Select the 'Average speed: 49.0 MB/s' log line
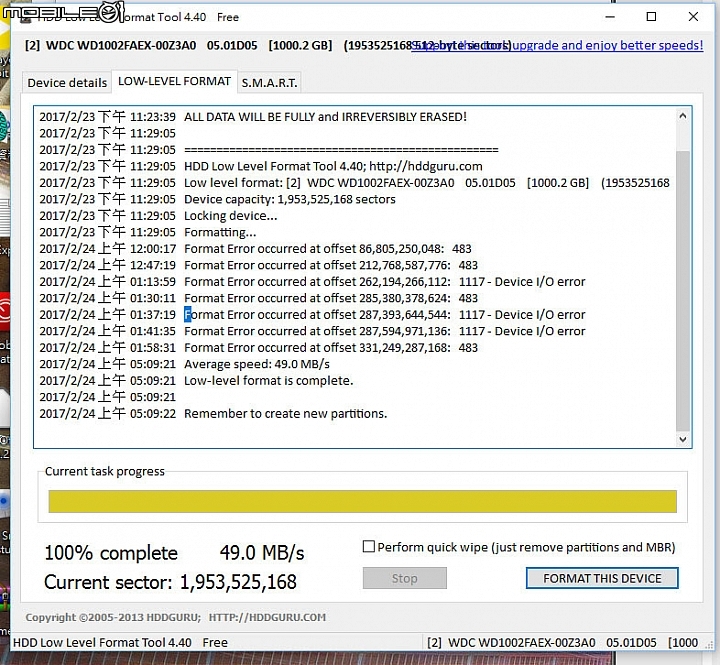This screenshot has width=720, height=665. tap(185, 364)
